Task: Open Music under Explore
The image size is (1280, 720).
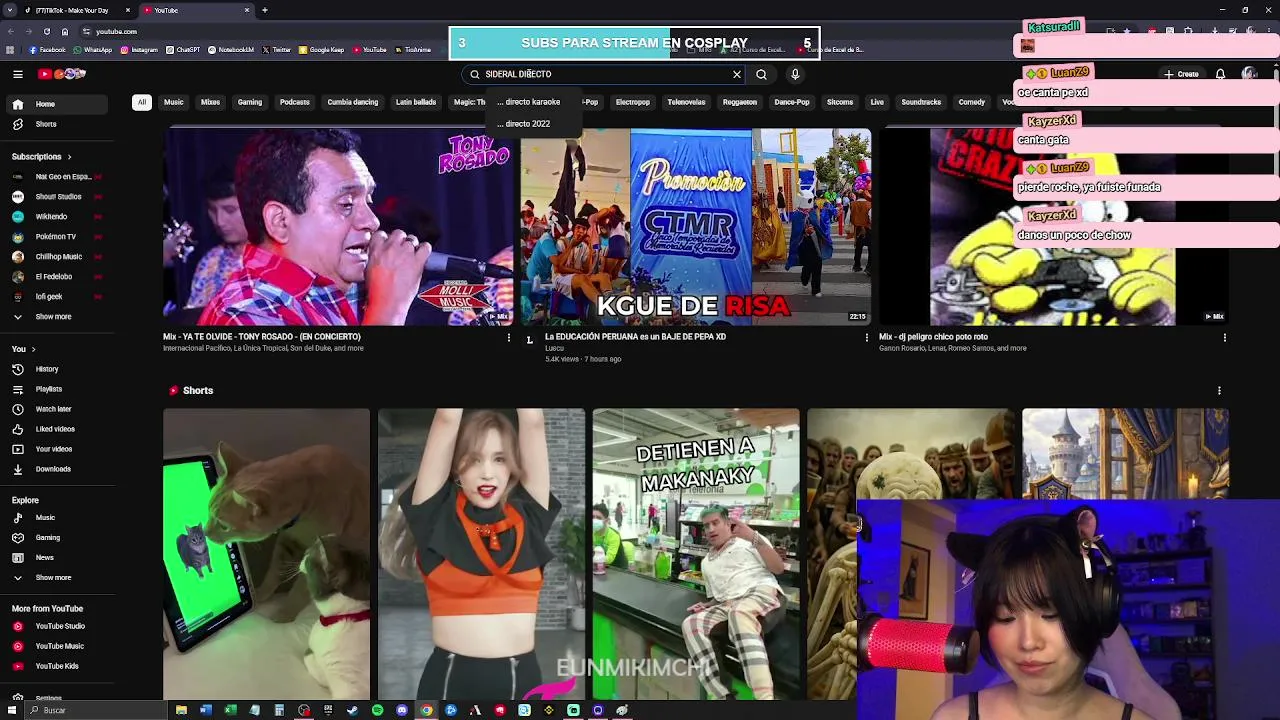Action: click(58, 518)
